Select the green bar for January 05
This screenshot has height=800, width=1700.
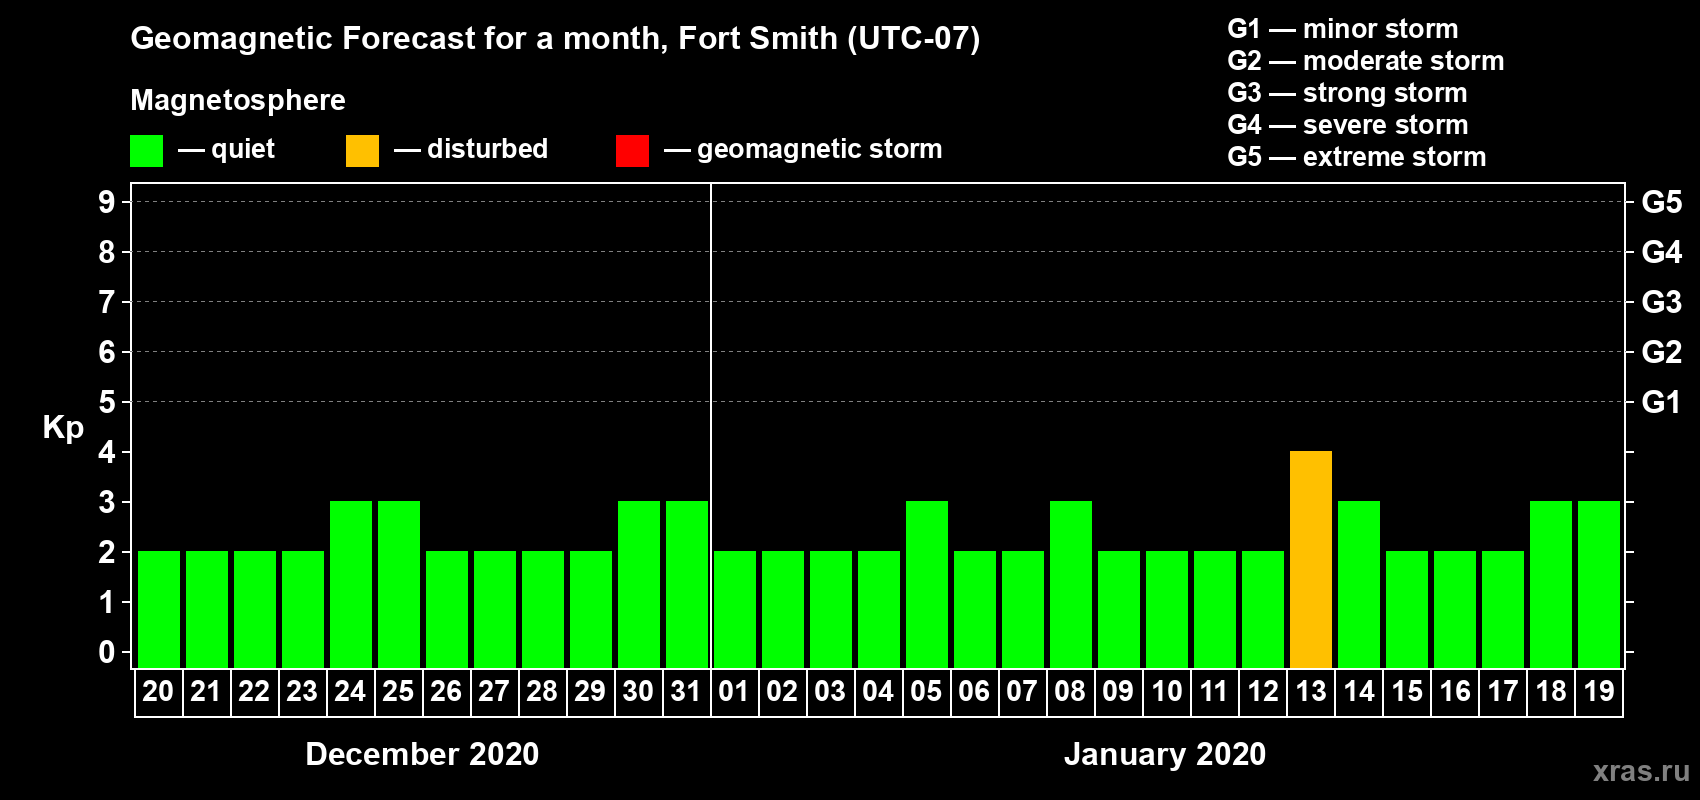927,584
